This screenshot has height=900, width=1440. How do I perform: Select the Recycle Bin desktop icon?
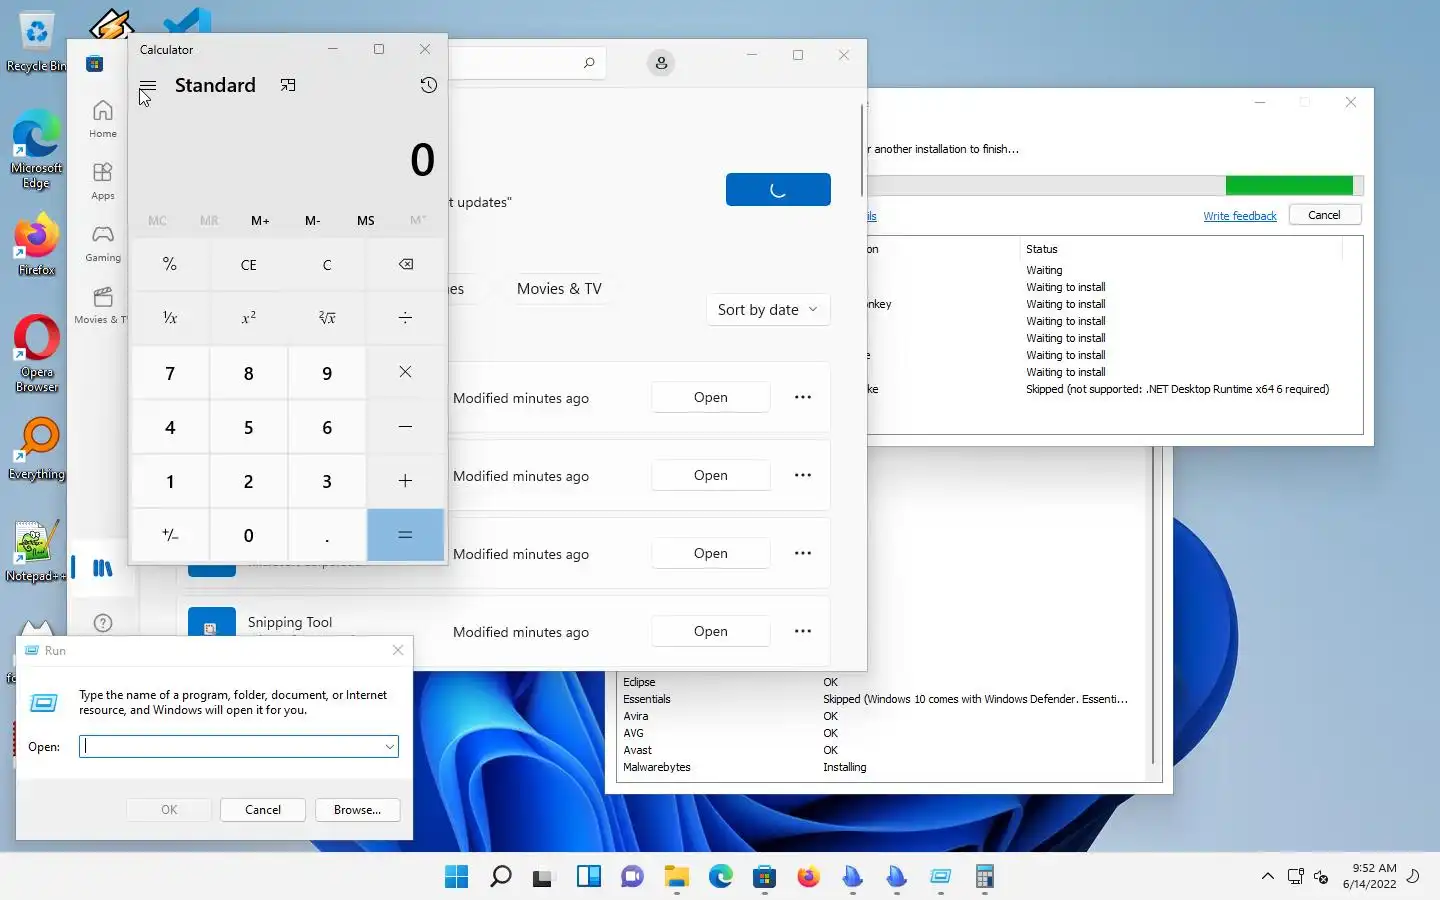37,42
